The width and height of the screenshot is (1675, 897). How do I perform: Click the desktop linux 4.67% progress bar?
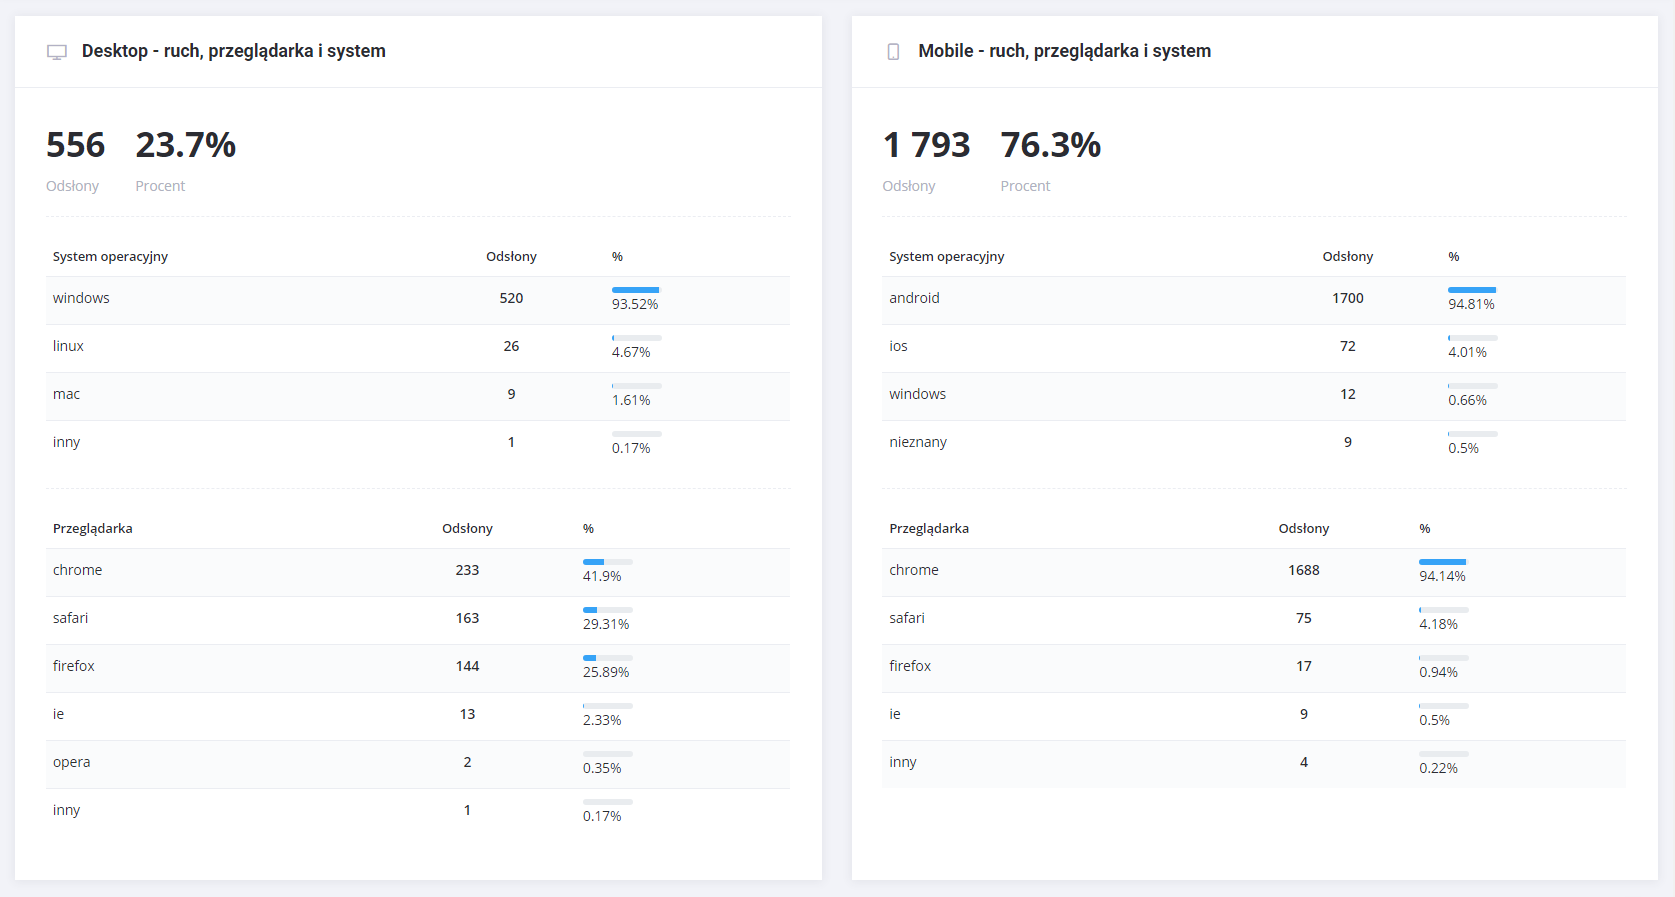tap(637, 338)
